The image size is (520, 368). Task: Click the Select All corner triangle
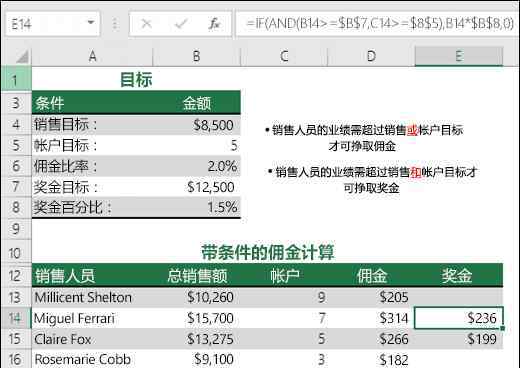pos(22,56)
